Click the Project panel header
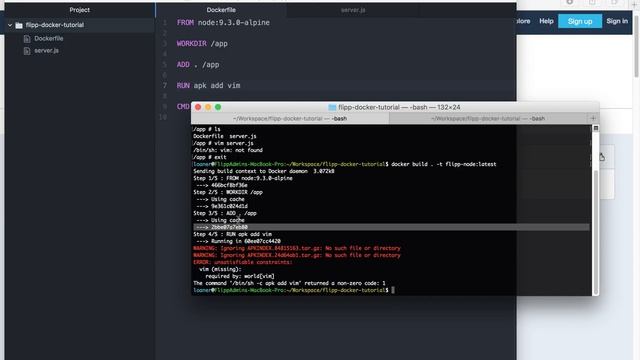Screen dimensions: 640x360 click(x=80, y=10)
